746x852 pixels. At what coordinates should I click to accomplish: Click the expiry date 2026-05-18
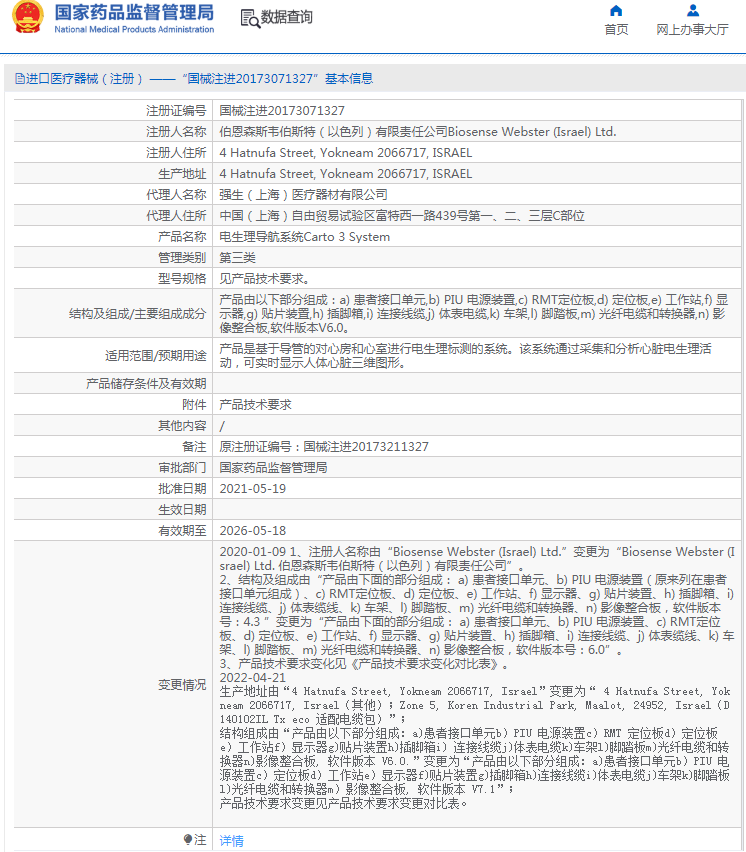252,531
